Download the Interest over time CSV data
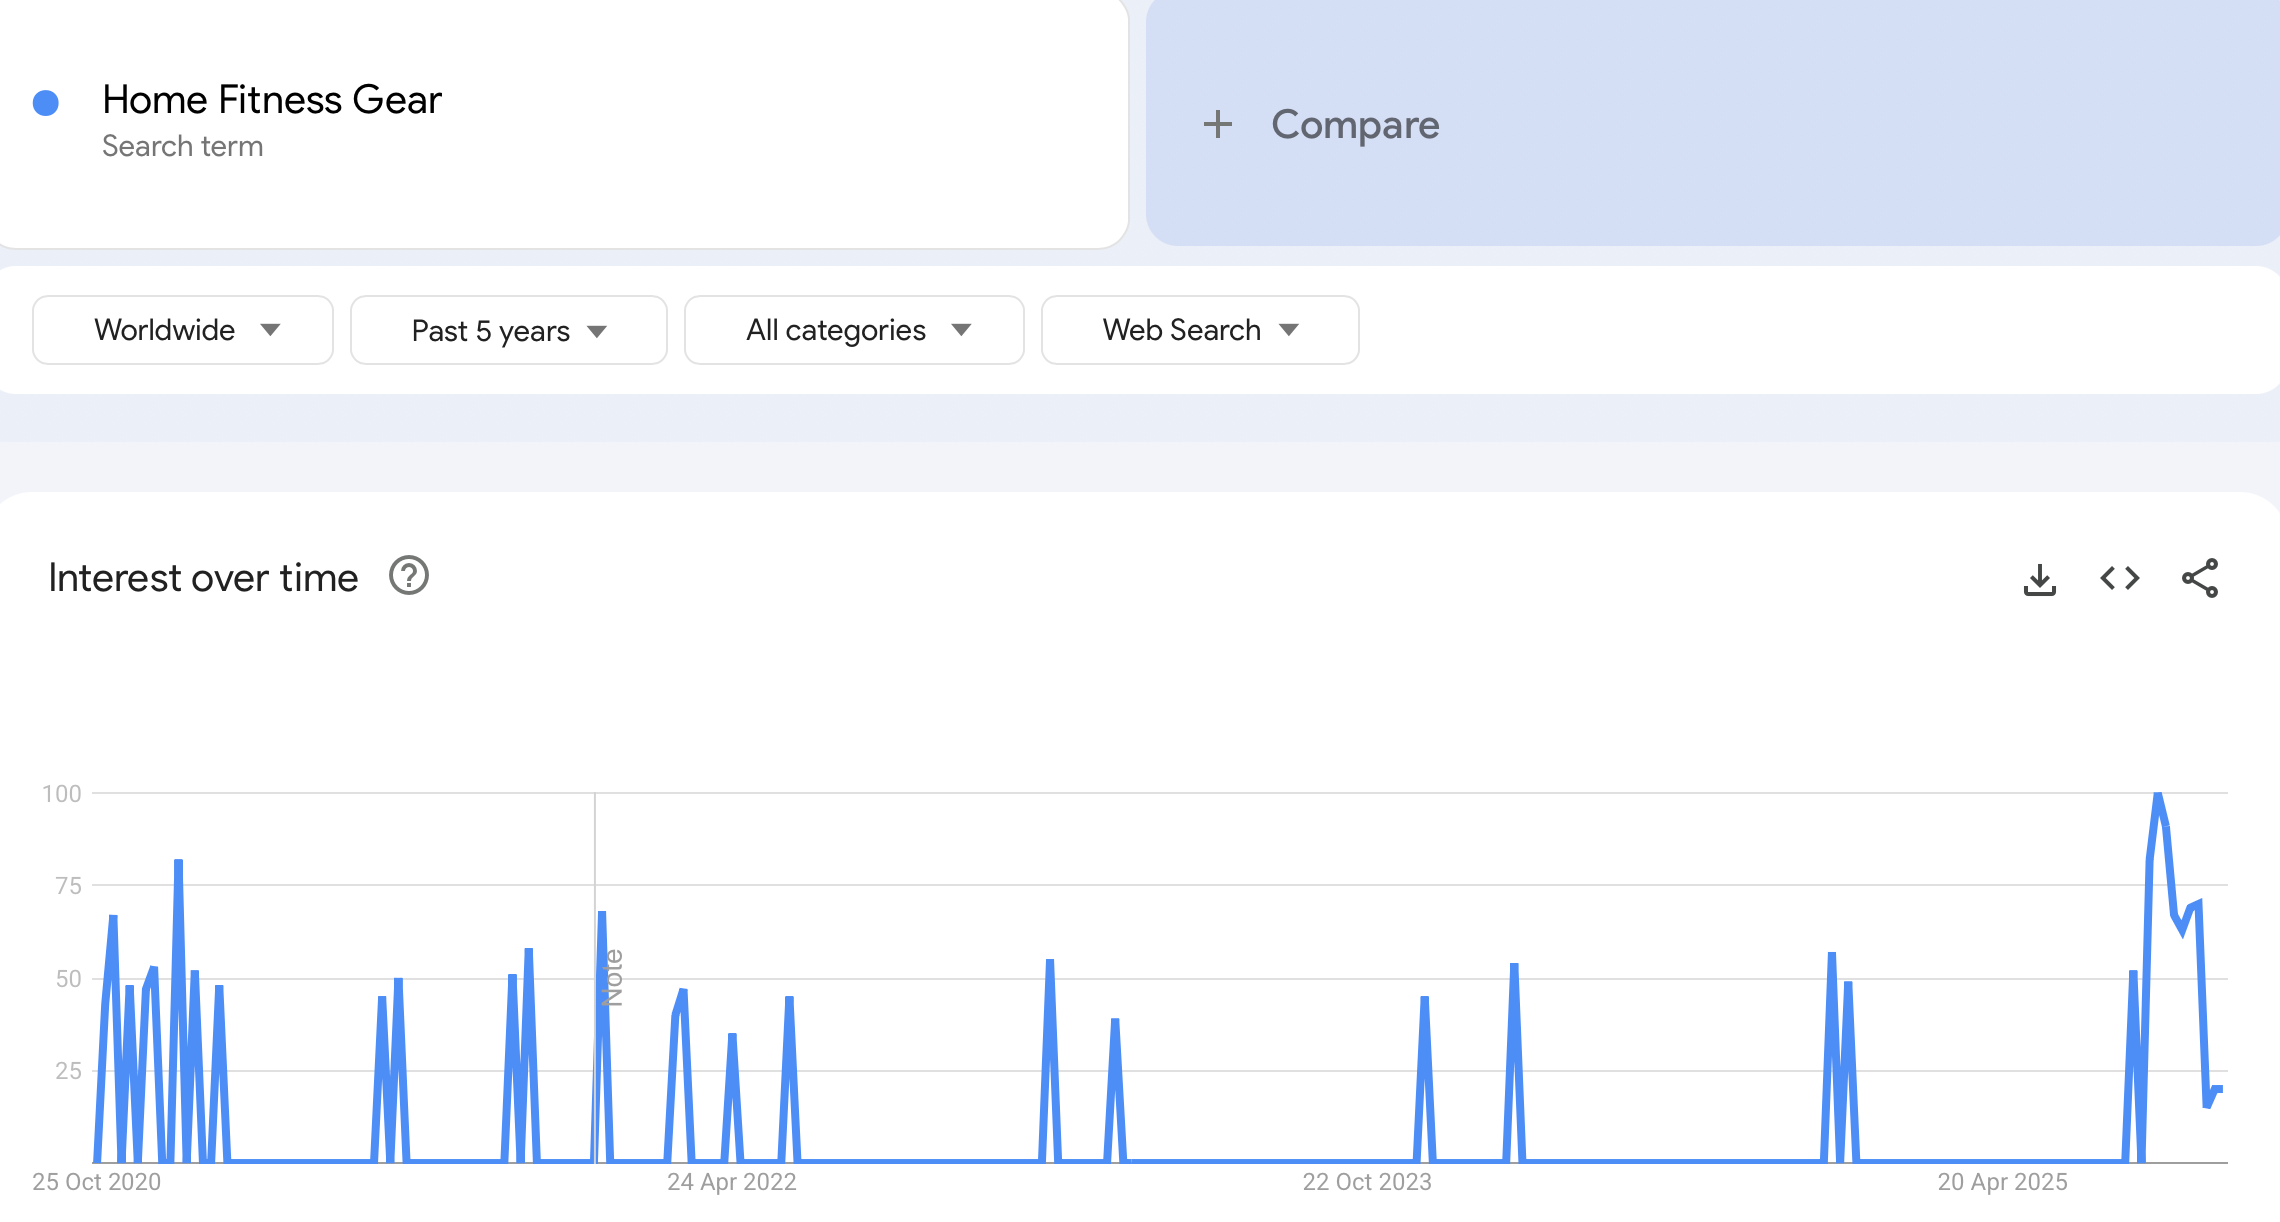 pyautogui.click(x=2040, y=578)
